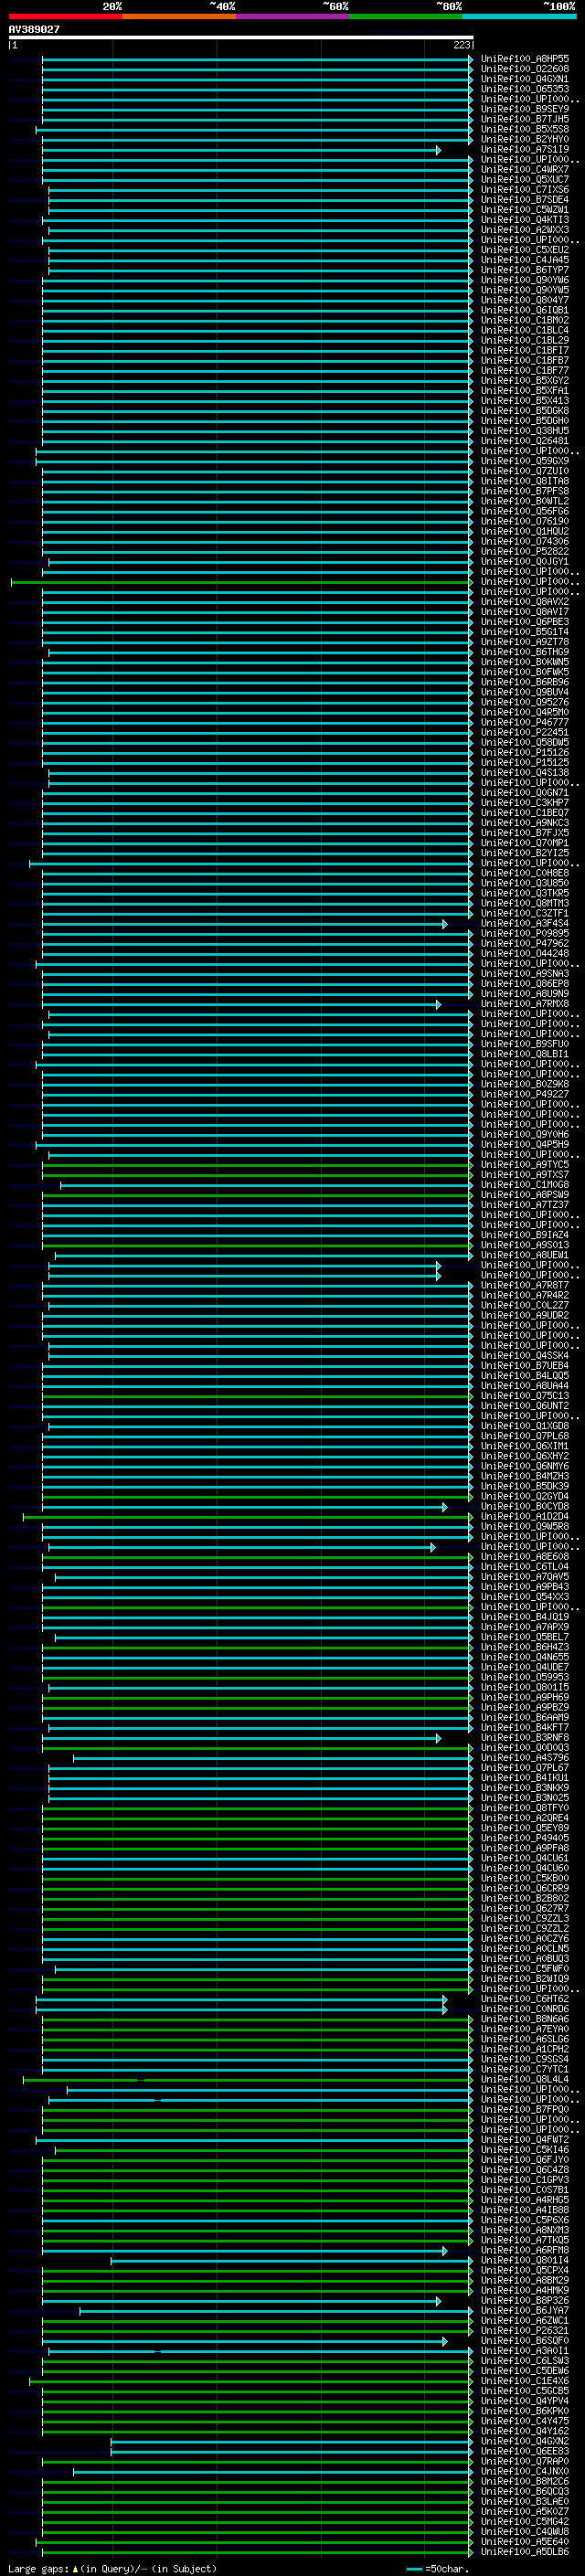
Task: Select the UniRef100_A7S1I9 label
Action: (x=525, y=150)
